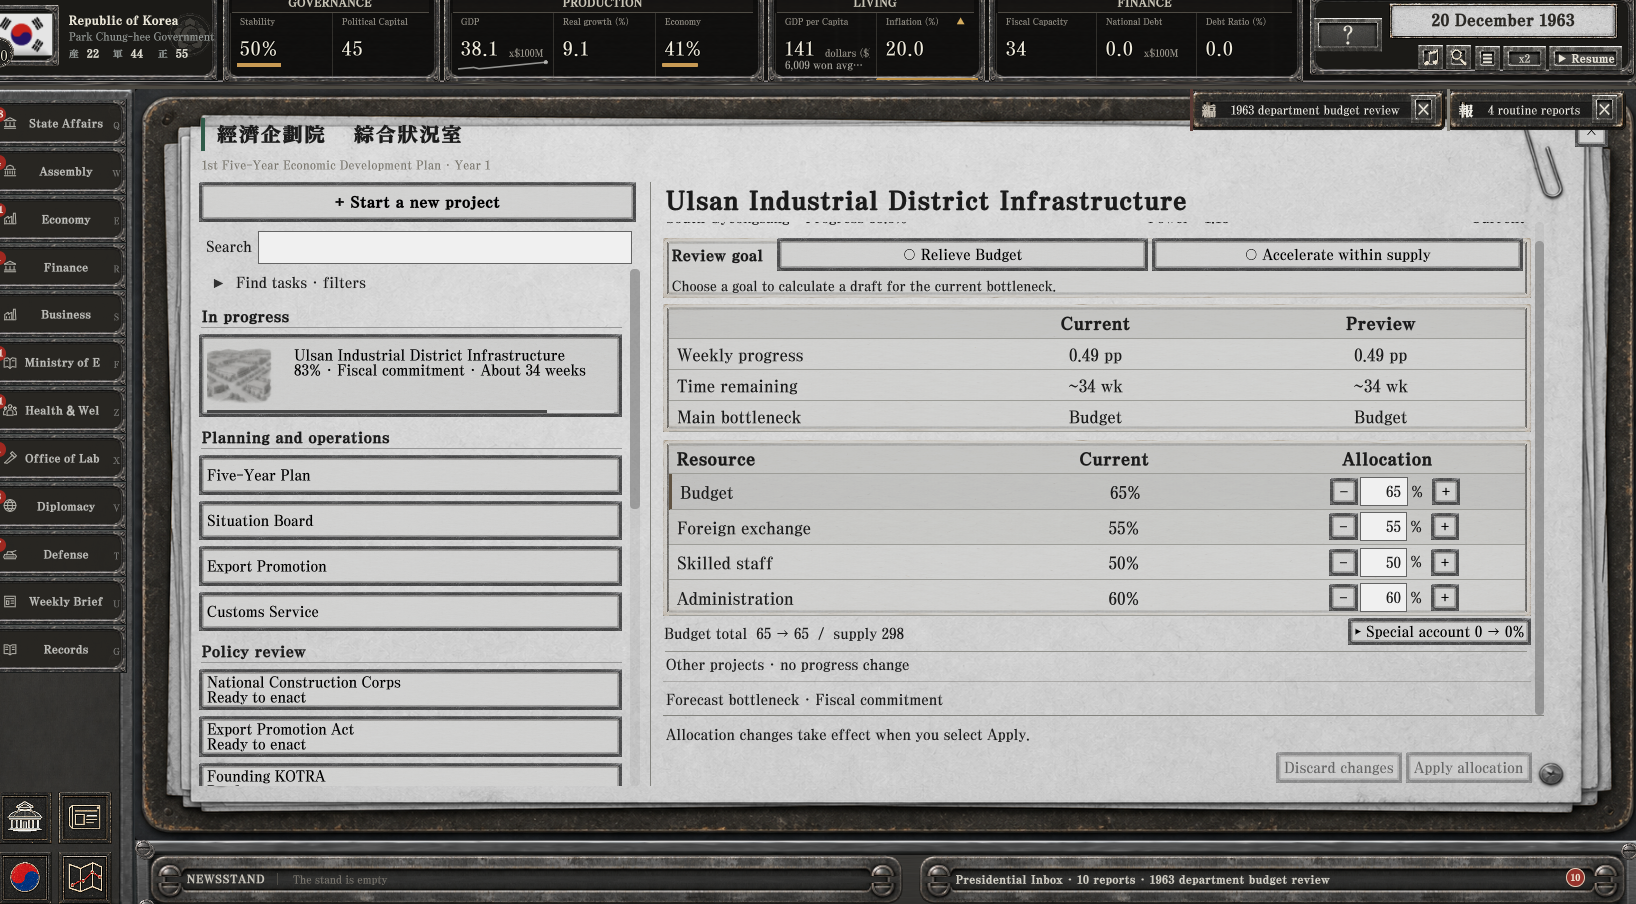Decrease Skilled staff allocation with minus
This screenshot has height=904, width=1636.
1343,563
